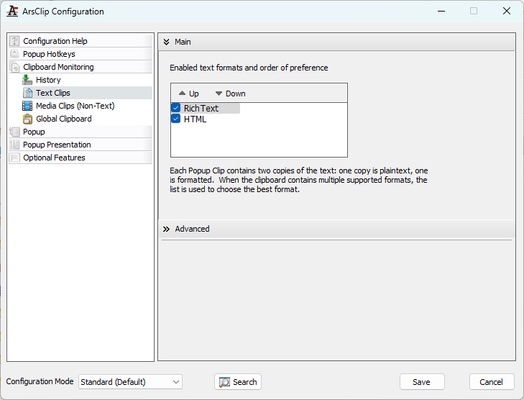Click the Configuration Help icon
The width and height of the screenshot is (524, 400).
[14, 41]
